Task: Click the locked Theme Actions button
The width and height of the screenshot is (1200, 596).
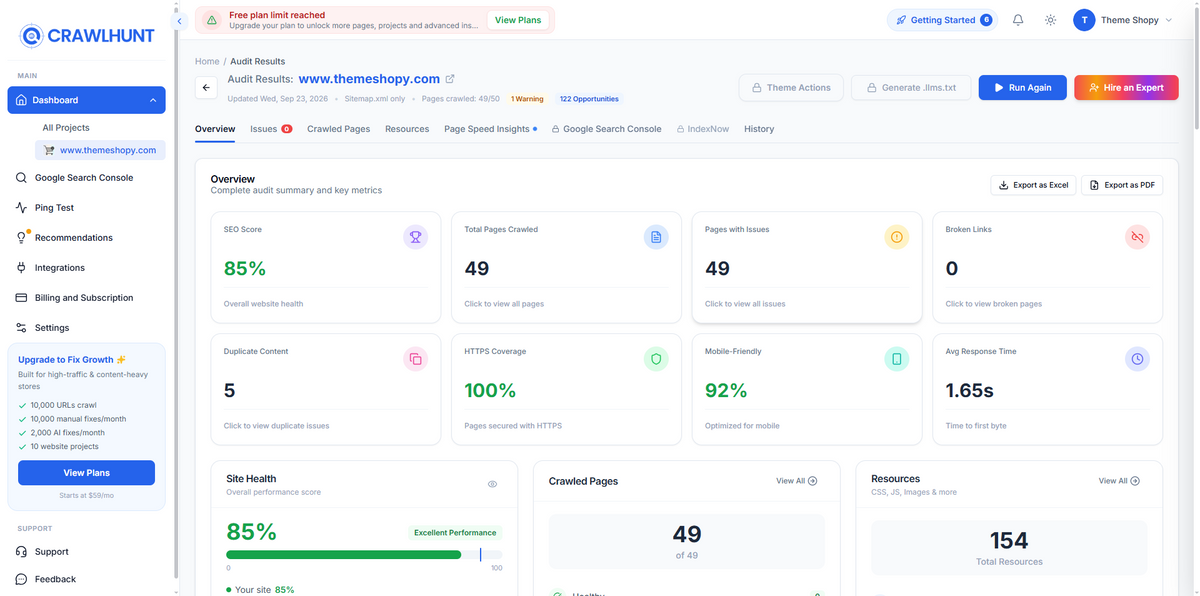Action: pos(791,88)
